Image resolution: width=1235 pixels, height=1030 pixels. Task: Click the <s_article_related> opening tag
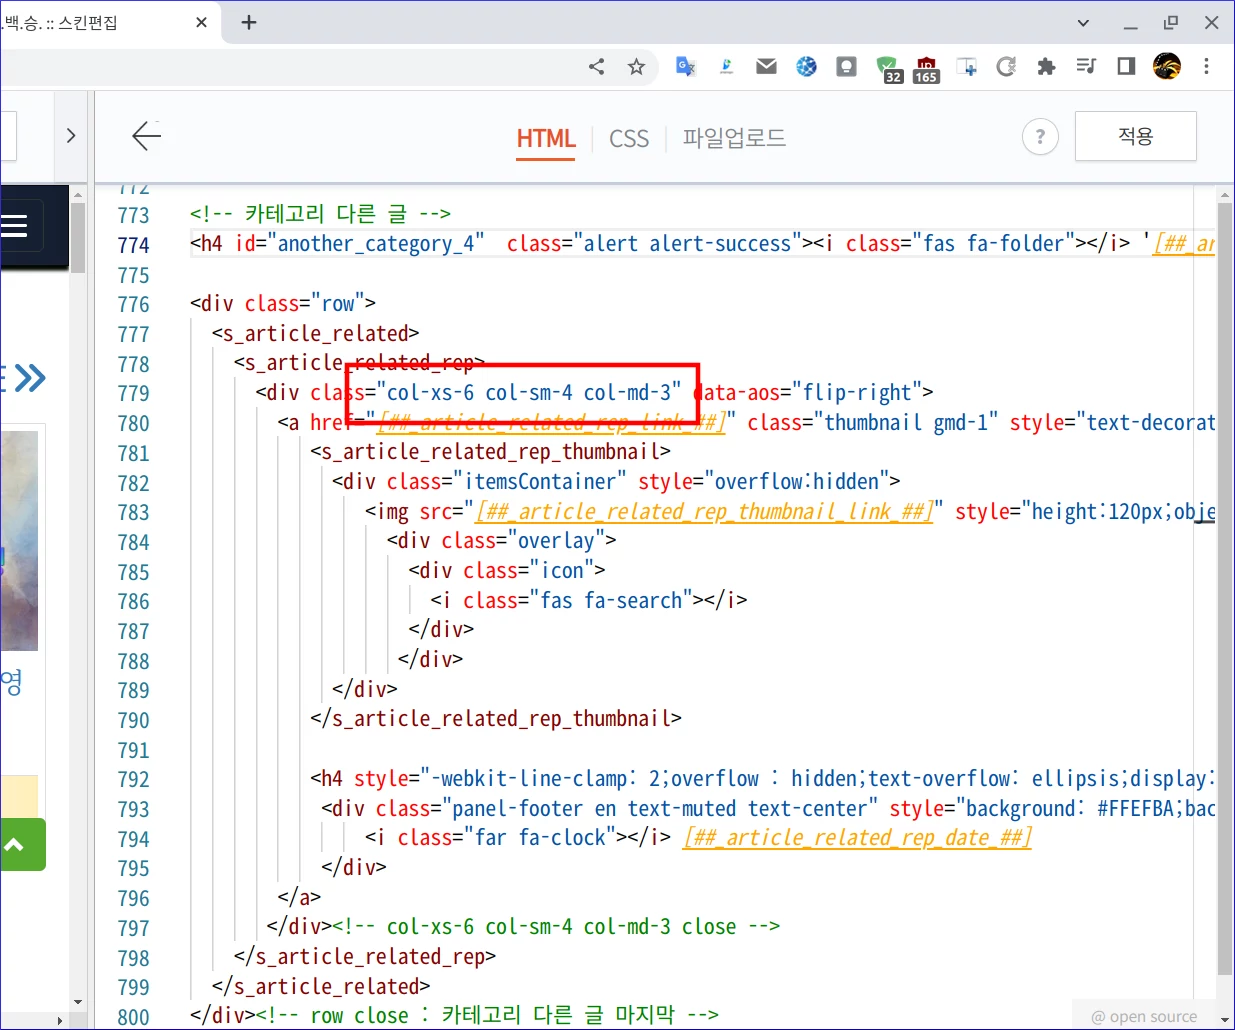tap(315, 333)
